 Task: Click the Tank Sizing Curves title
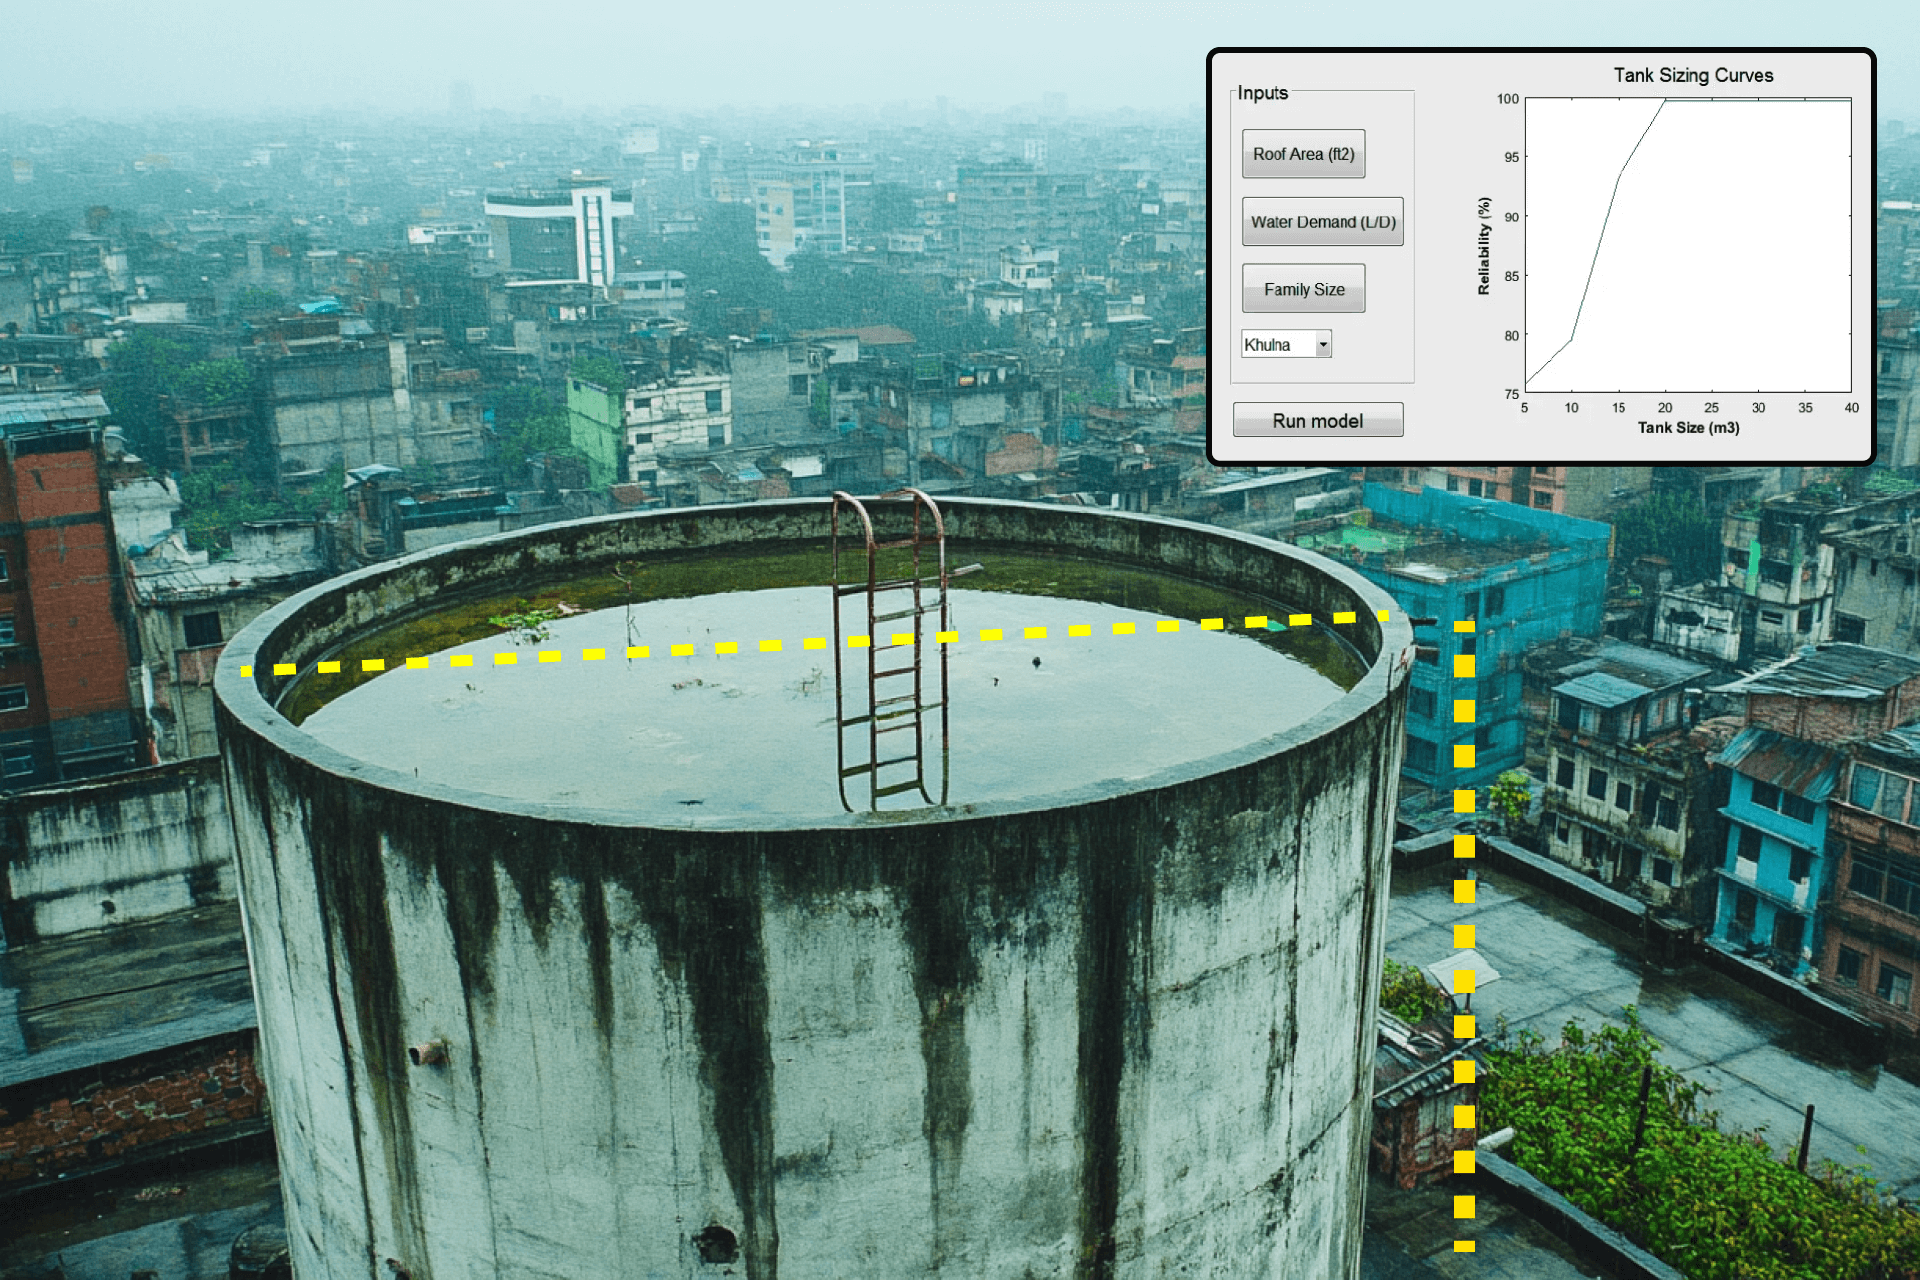tap(1693, 75)
